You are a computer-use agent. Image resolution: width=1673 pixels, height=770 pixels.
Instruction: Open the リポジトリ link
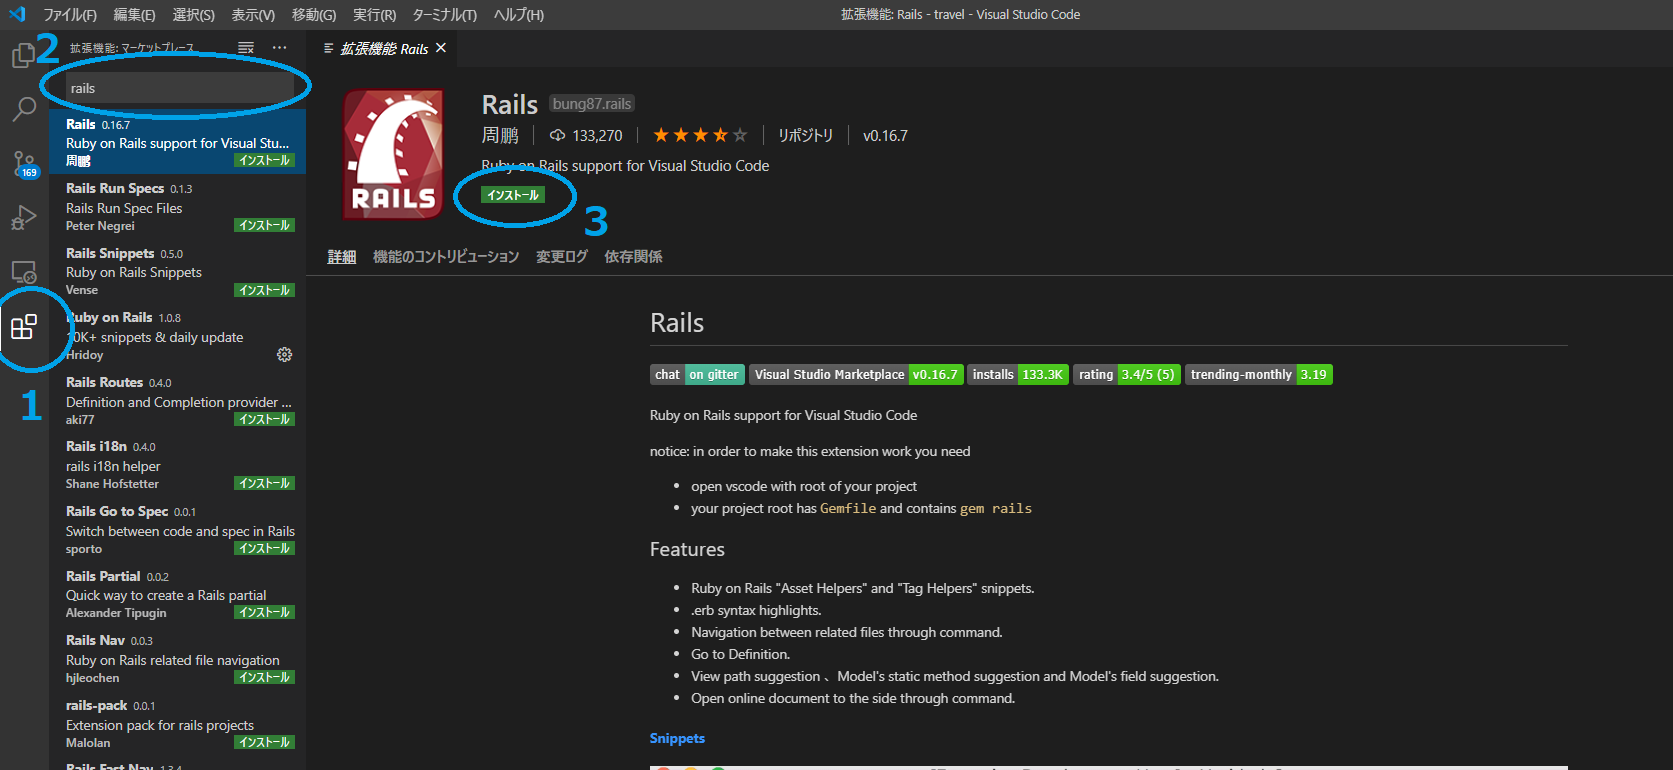tap(805, 135)
